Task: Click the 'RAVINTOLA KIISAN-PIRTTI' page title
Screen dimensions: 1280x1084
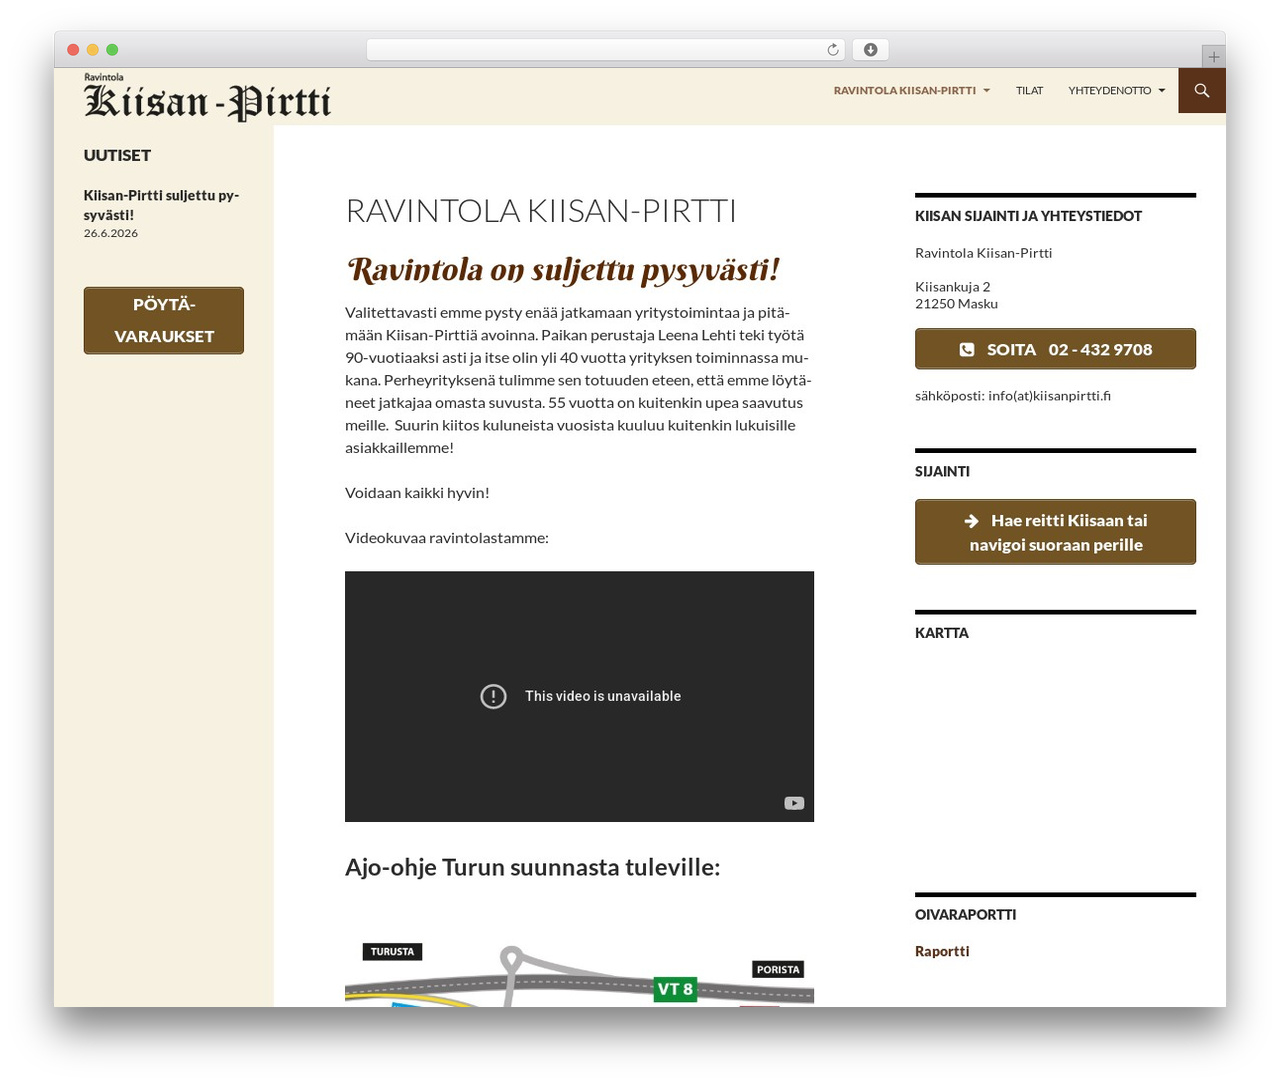Action: point(541,211)
